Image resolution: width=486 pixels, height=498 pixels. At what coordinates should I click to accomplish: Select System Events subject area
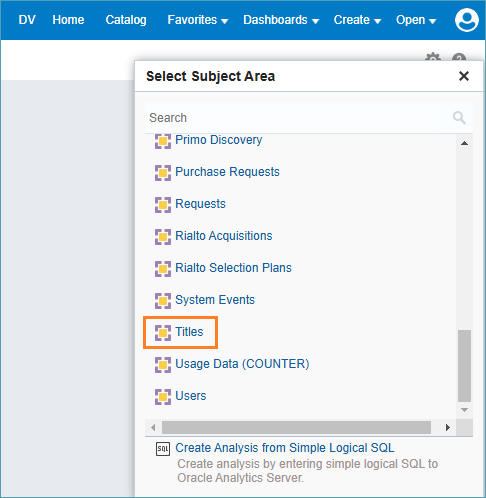coord(215,300)
